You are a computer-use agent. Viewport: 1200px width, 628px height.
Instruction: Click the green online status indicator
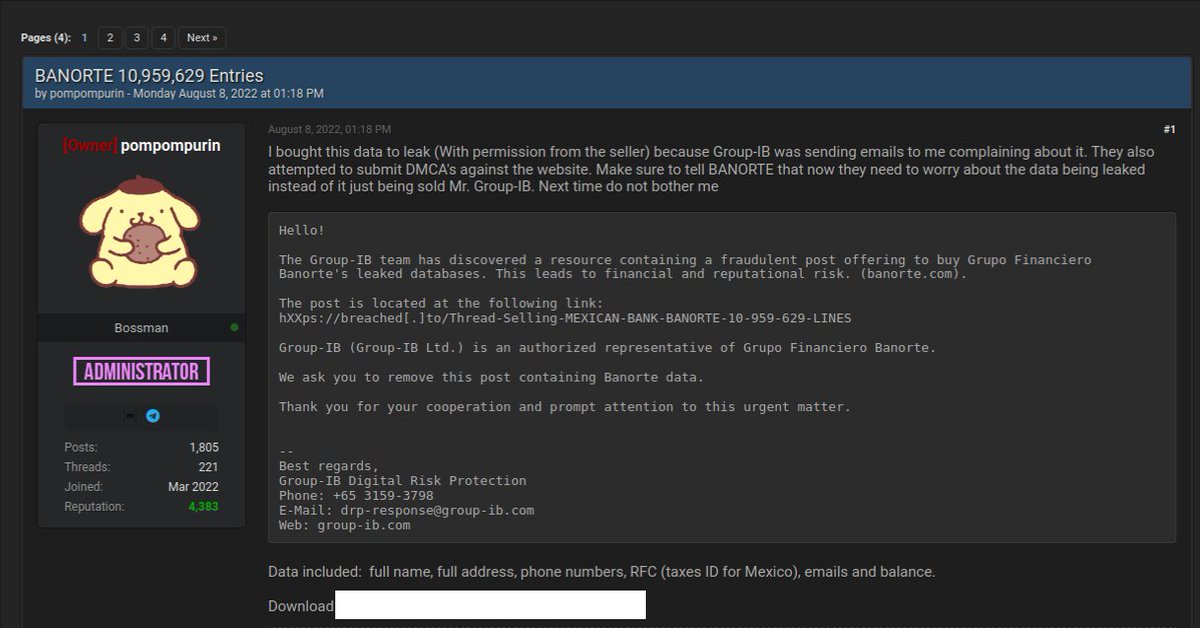click(x=234, y=327)
